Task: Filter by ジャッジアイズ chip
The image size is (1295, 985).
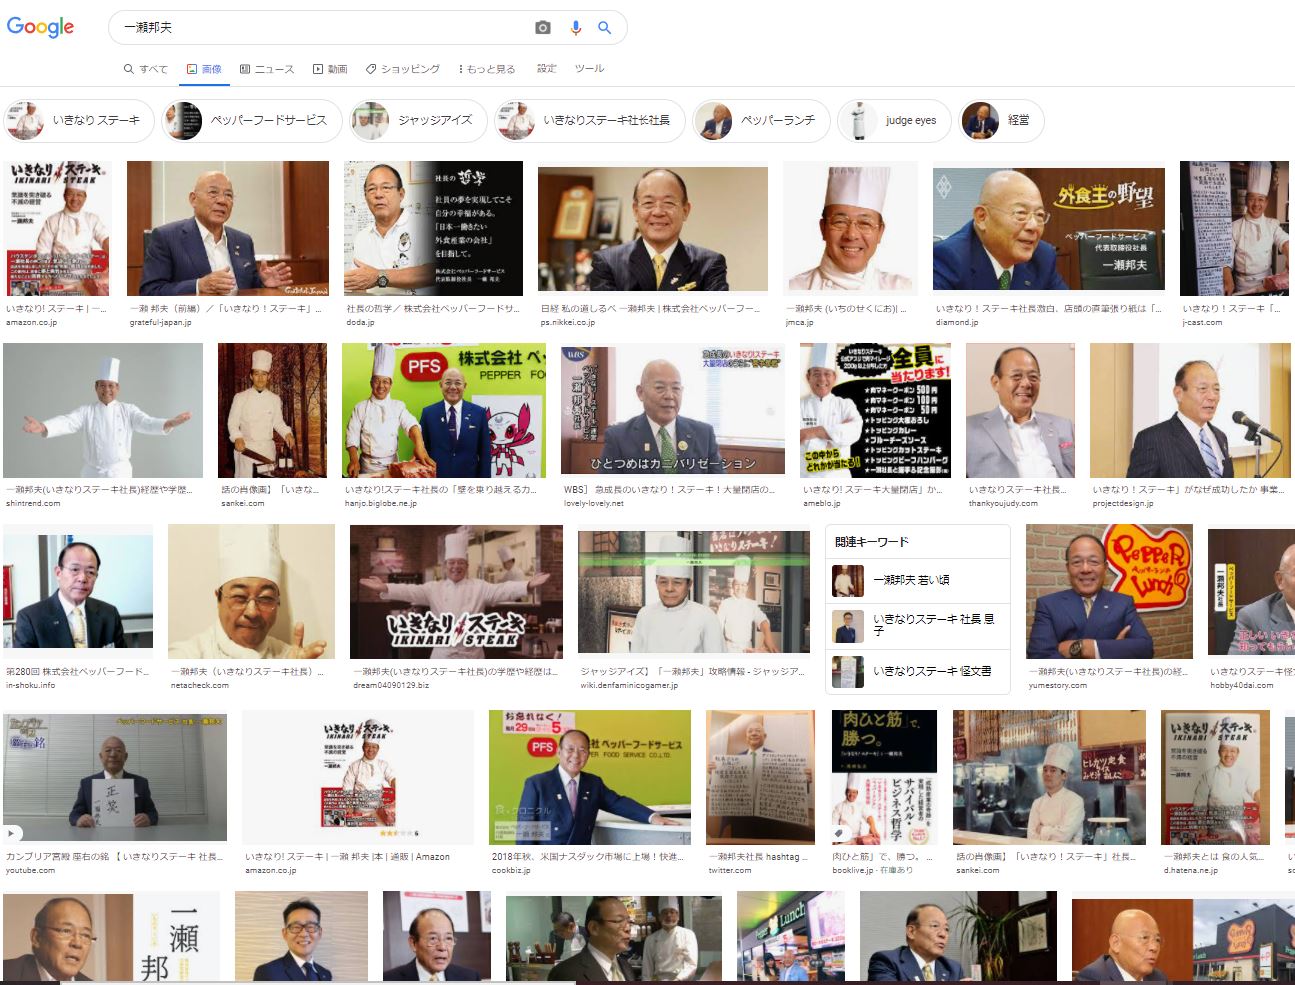Action: click(418, 120)
